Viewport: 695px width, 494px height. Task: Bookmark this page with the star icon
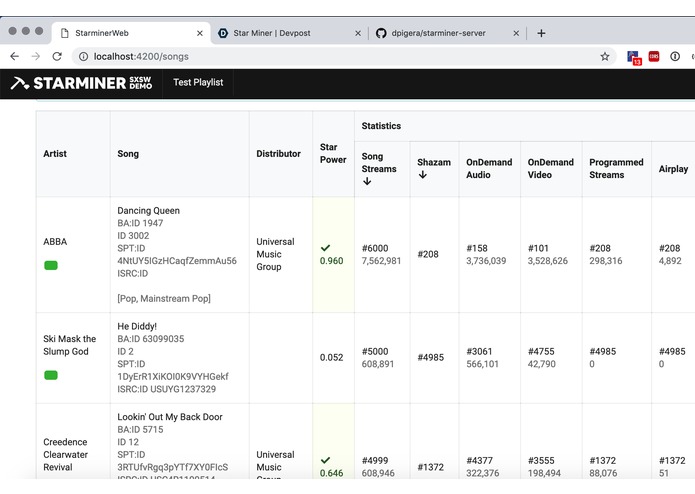point(605,56)
